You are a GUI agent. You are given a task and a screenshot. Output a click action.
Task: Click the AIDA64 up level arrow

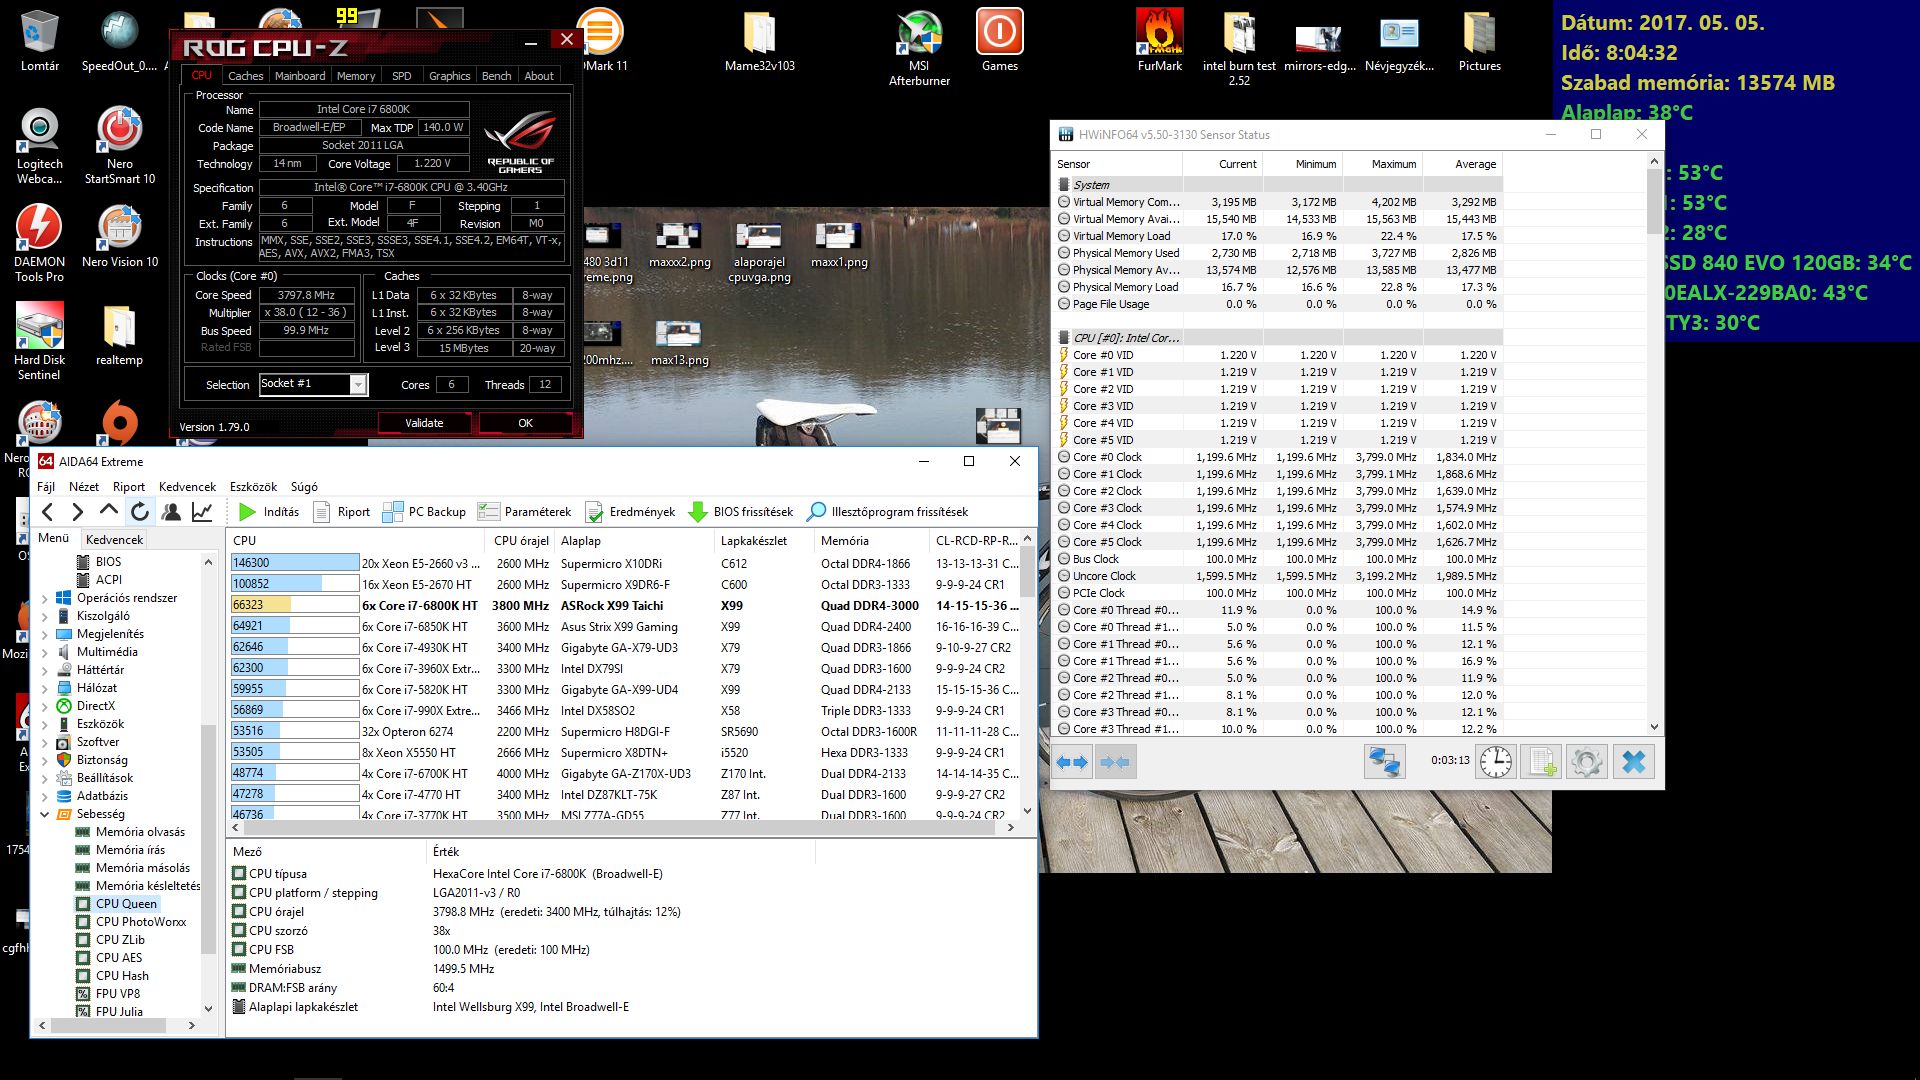point(108,512)
